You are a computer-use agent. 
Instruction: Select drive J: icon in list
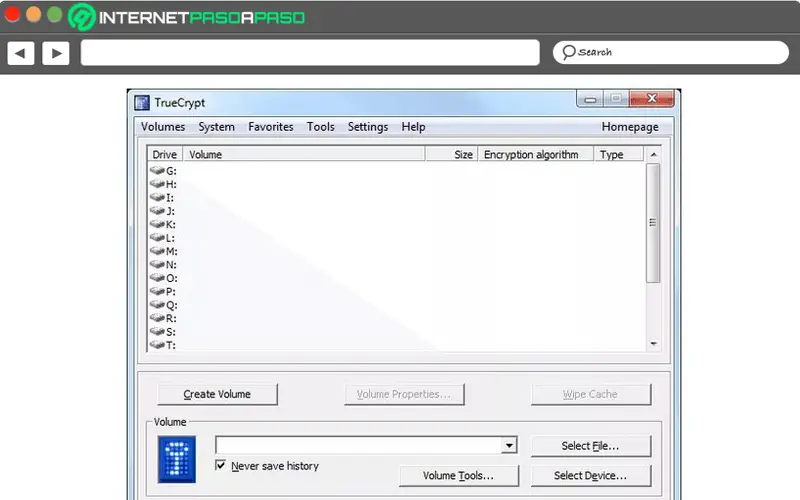point(157,211)
